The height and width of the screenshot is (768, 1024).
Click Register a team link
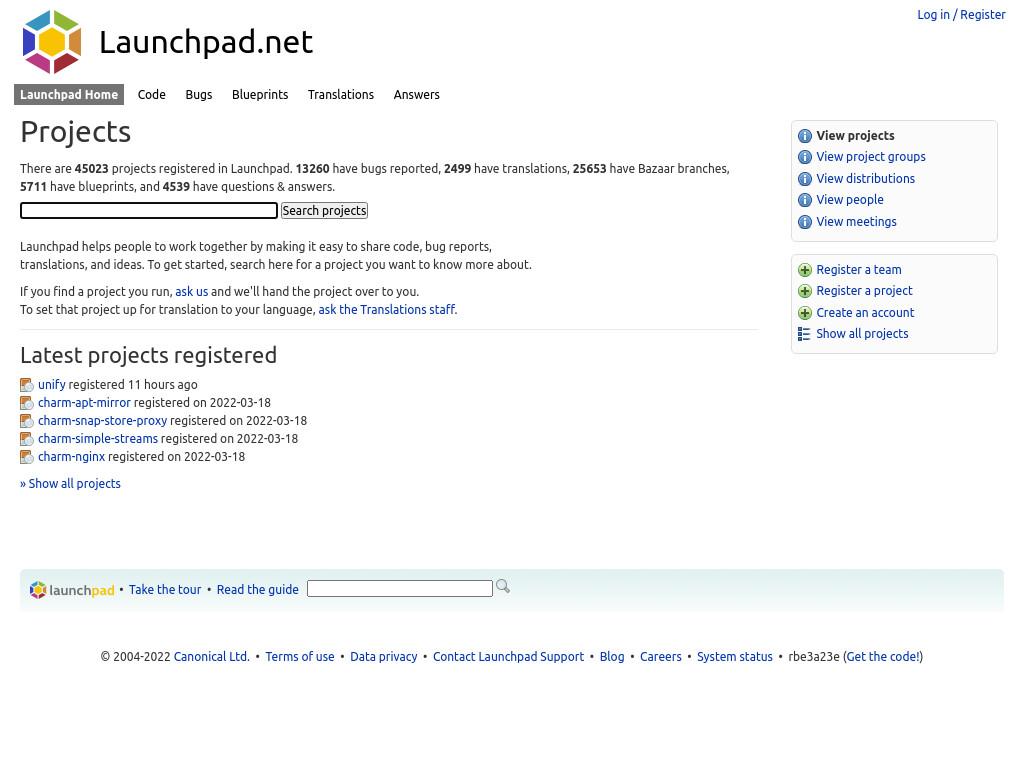click(x=859, y=270)
